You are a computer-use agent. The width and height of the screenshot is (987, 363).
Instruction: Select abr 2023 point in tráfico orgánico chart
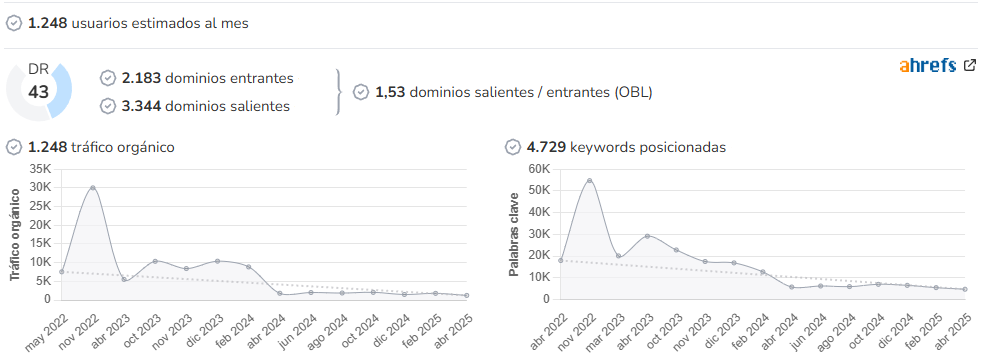tap(124, 279)
